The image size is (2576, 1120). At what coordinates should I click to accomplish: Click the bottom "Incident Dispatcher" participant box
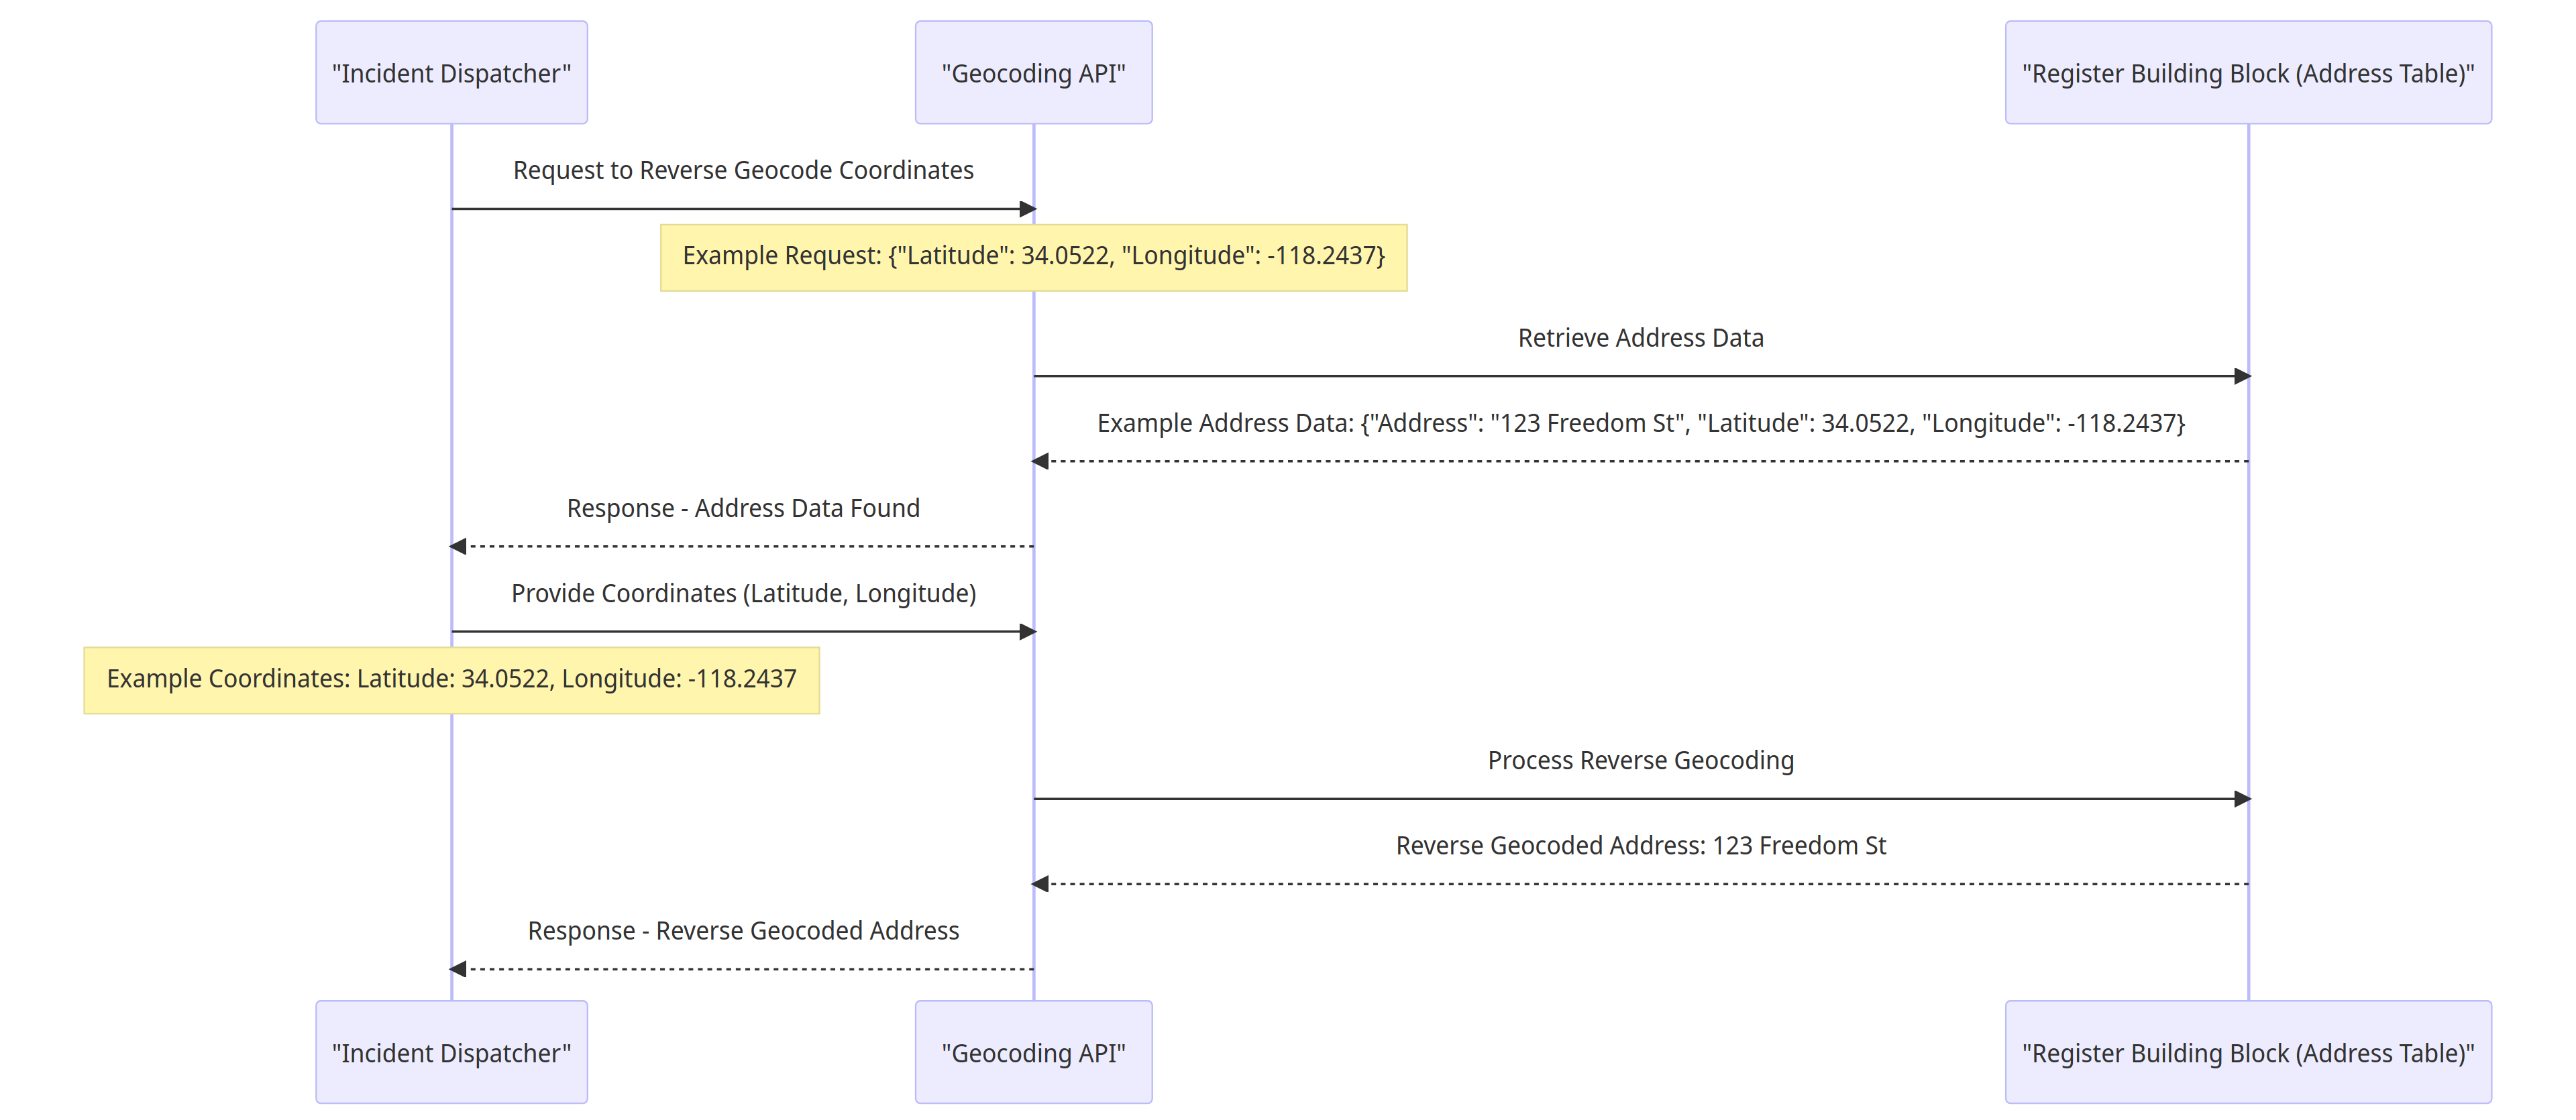tap(451, 1052)
